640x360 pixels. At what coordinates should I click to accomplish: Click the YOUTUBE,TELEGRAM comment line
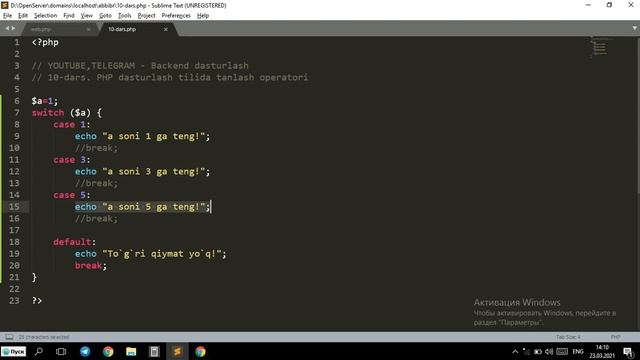pos(140,66)
